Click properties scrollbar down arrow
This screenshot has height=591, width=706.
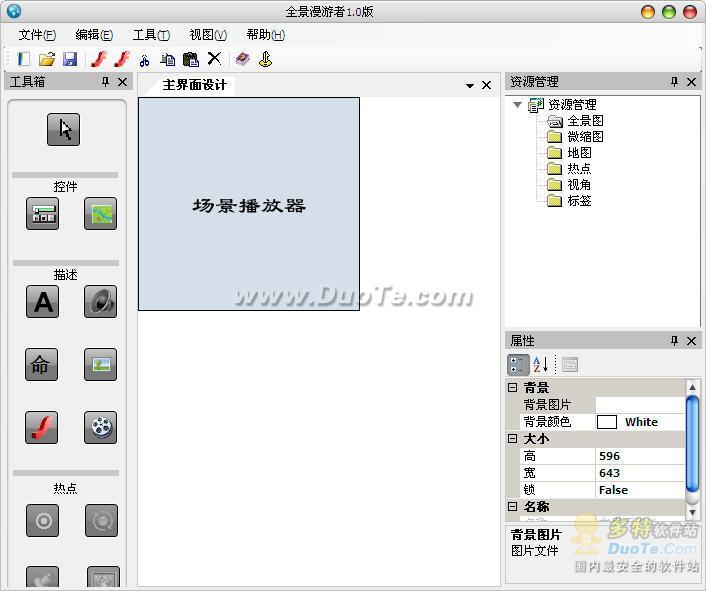692,512
